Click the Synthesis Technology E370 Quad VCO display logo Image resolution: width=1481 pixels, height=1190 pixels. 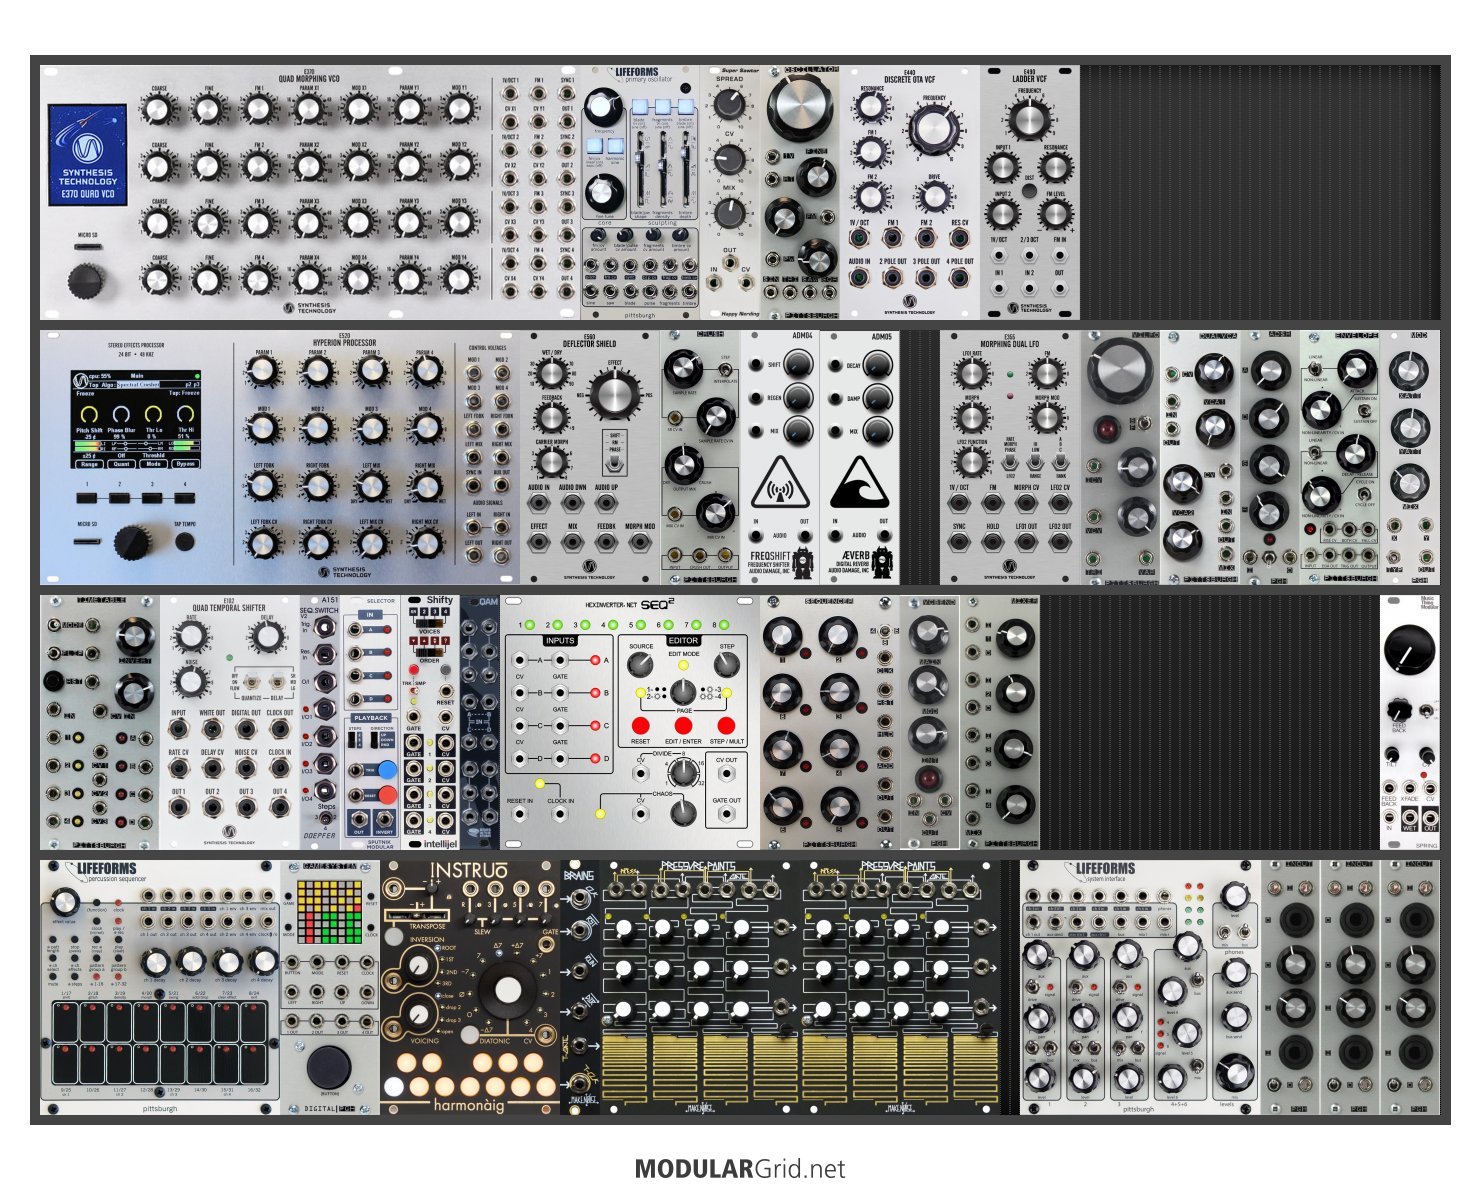click(x=88, y=155)
